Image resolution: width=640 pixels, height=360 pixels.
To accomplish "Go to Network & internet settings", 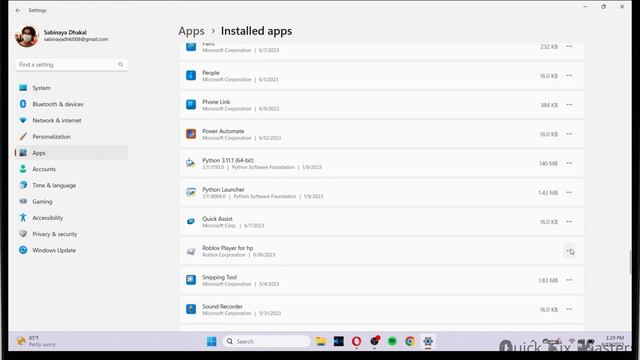I will click(x=71, y=120).
